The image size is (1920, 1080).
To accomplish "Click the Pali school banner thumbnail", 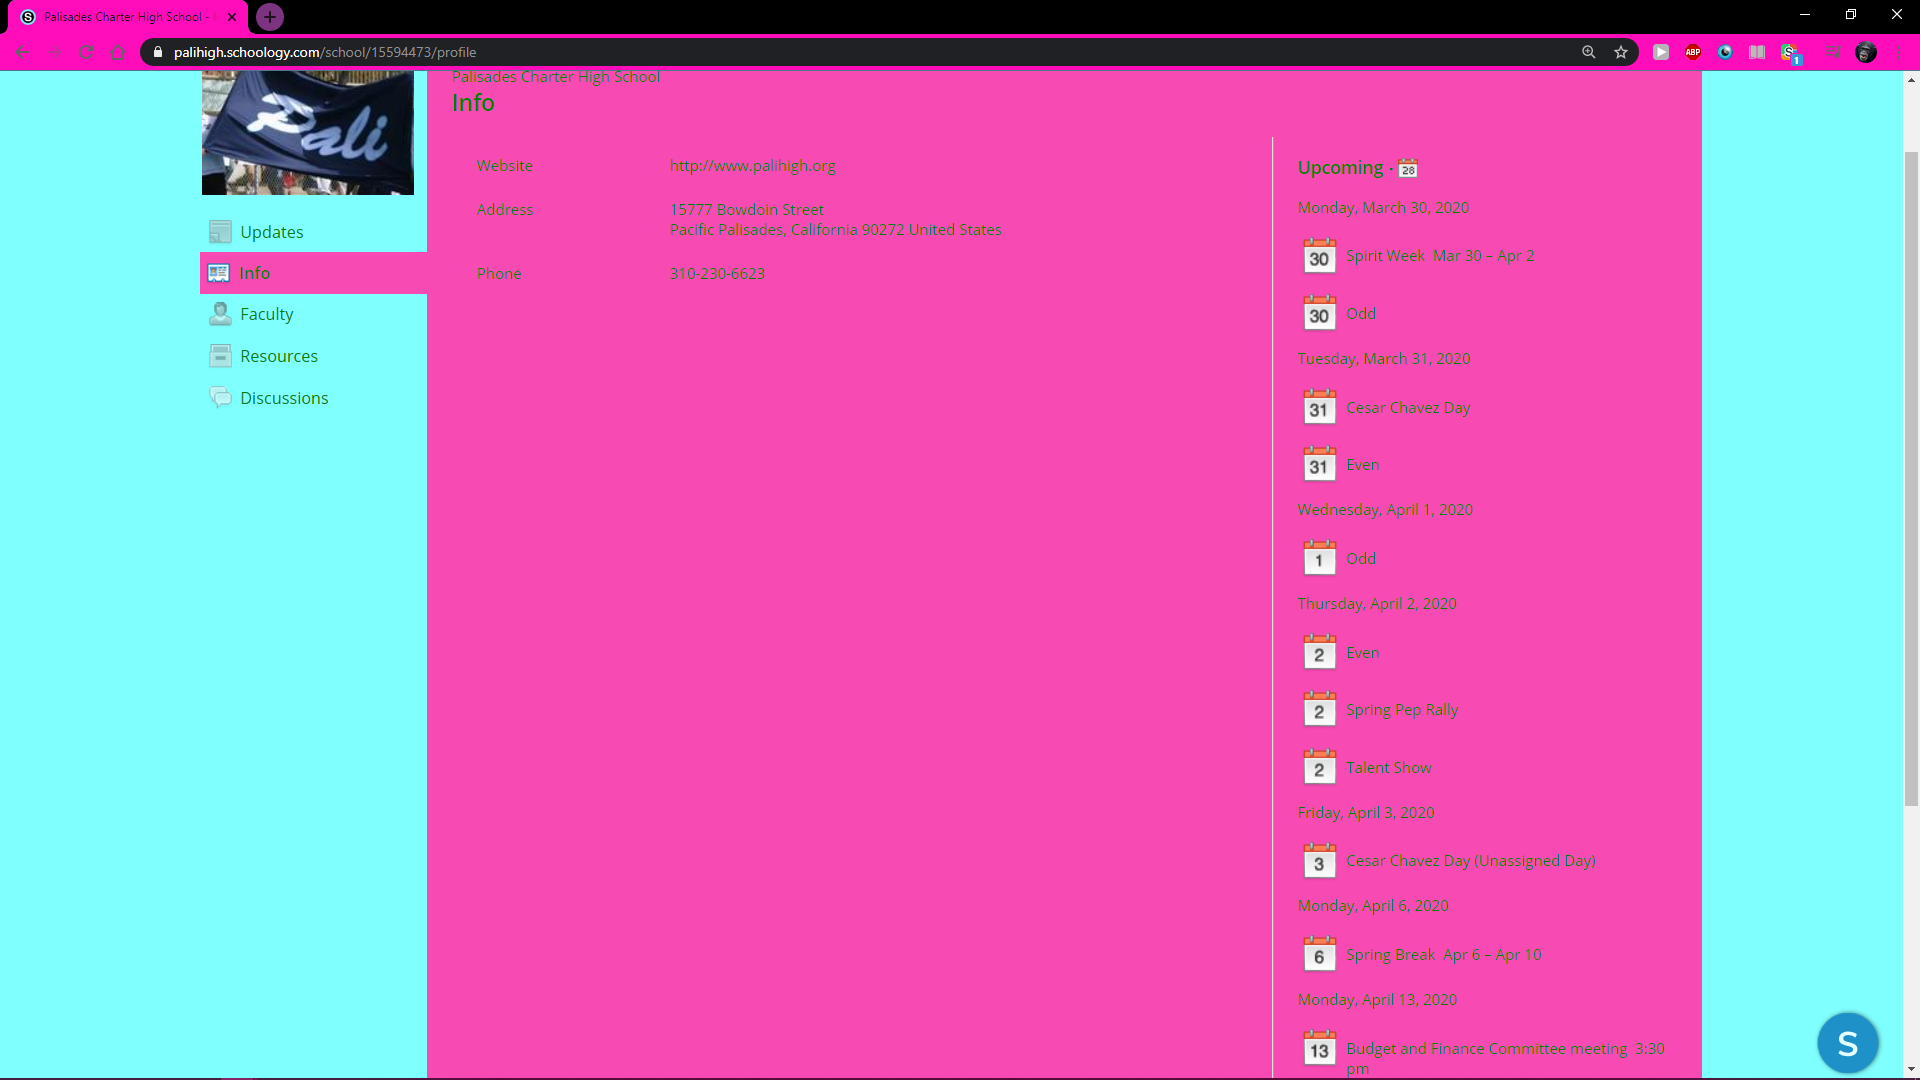I will point(308,132).
